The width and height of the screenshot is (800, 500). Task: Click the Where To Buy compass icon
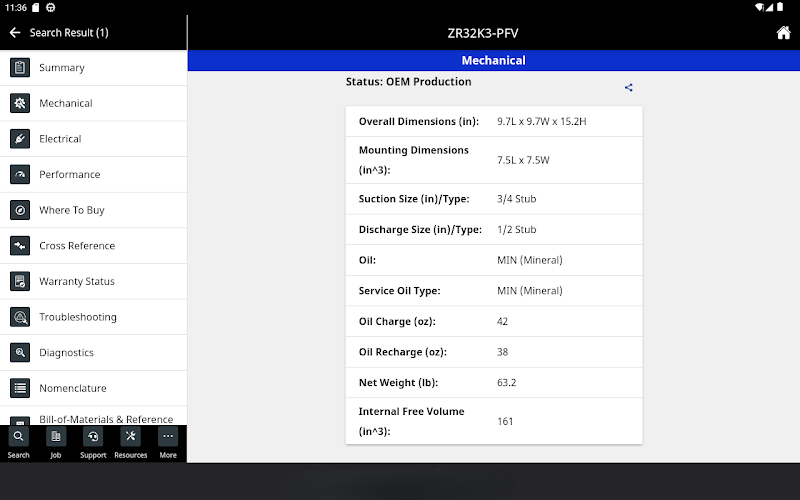tap(20, 210)
